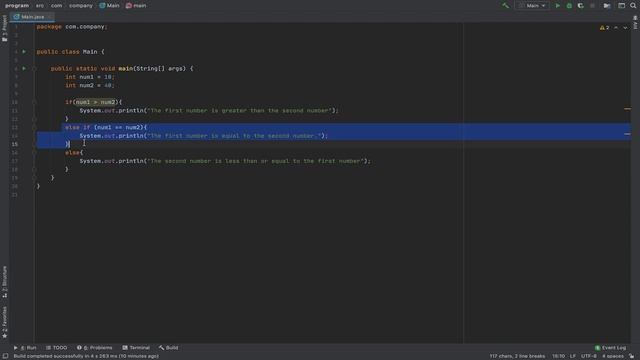Click the println 'first number is greater' line
Image resolution: width=640 pixels, height=360 pixels.
coord(209,111)
